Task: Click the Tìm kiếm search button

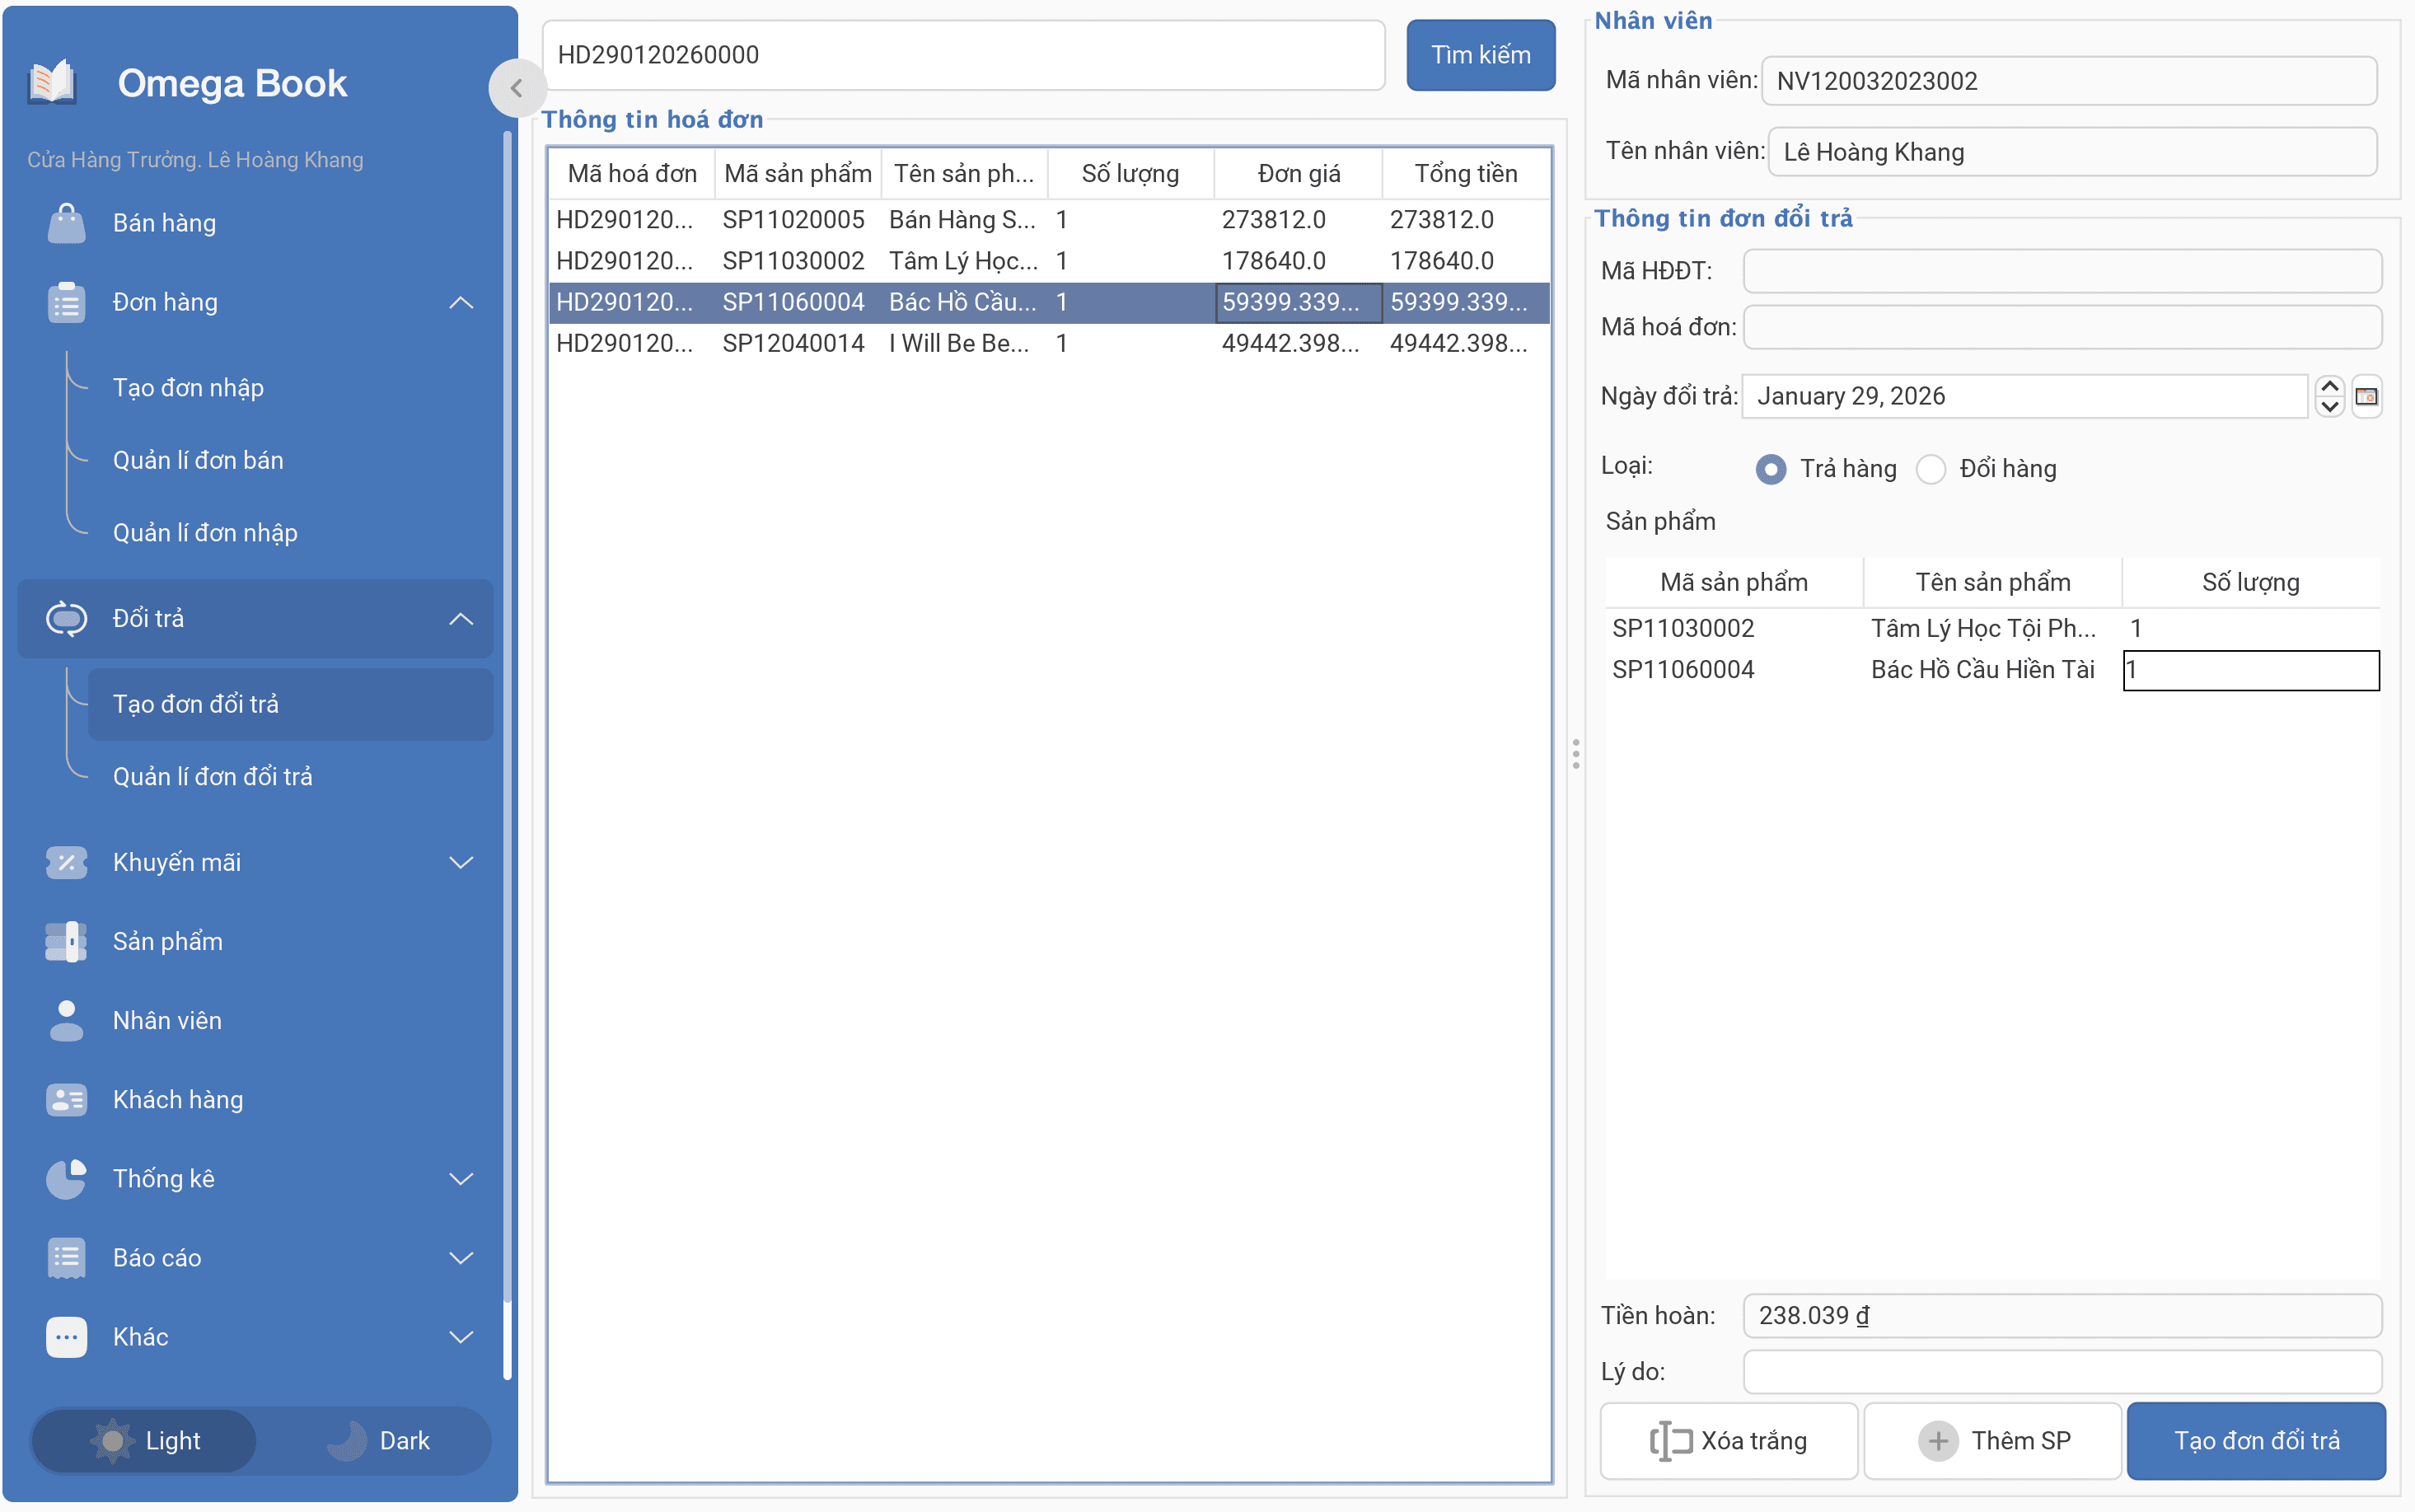Action: 1480,55
